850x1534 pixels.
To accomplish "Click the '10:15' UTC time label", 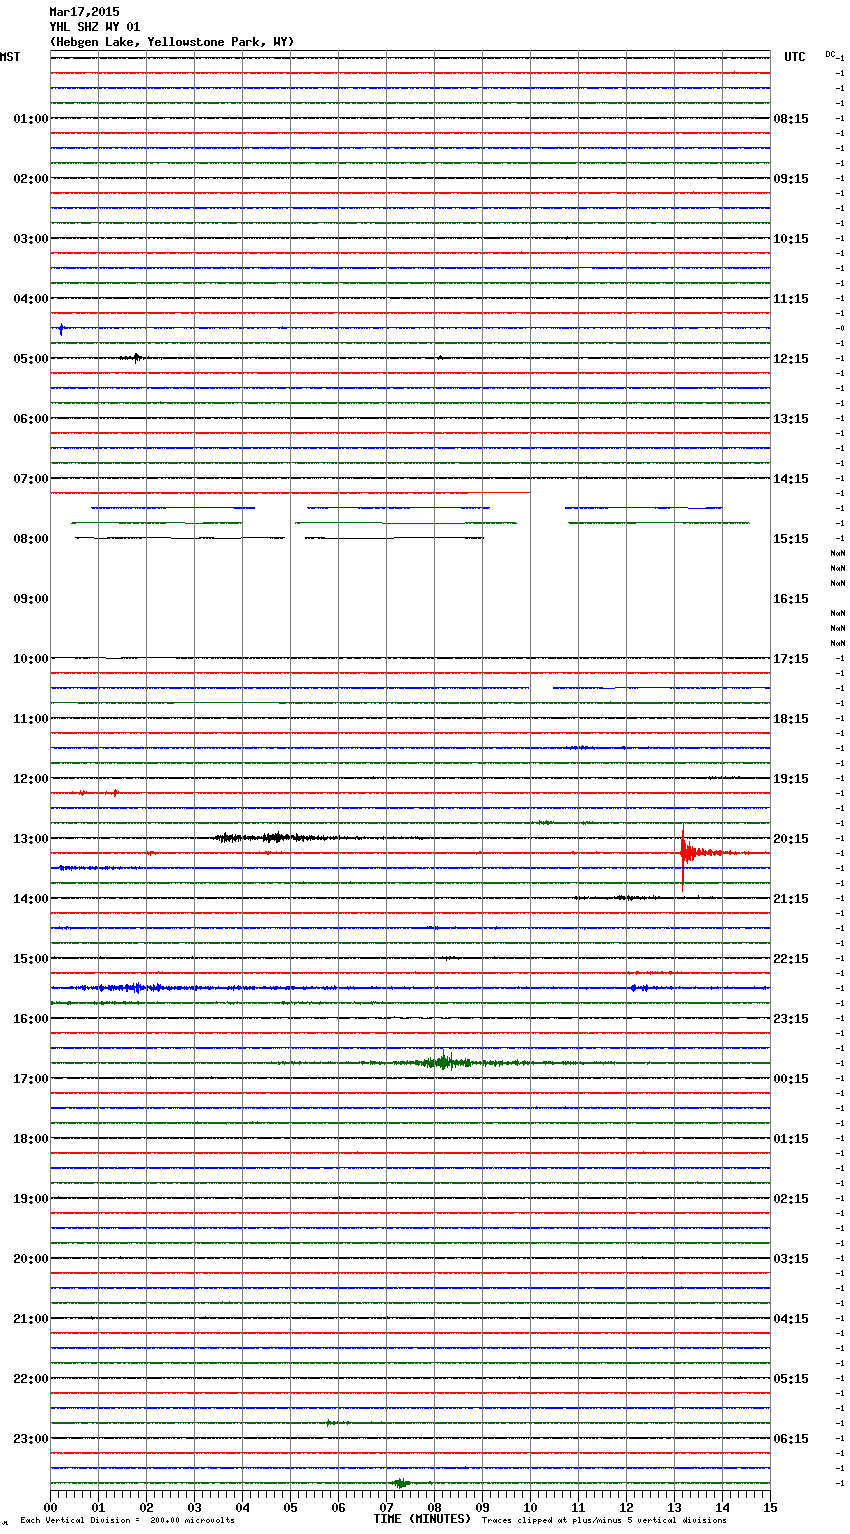I will click(791, 239).
